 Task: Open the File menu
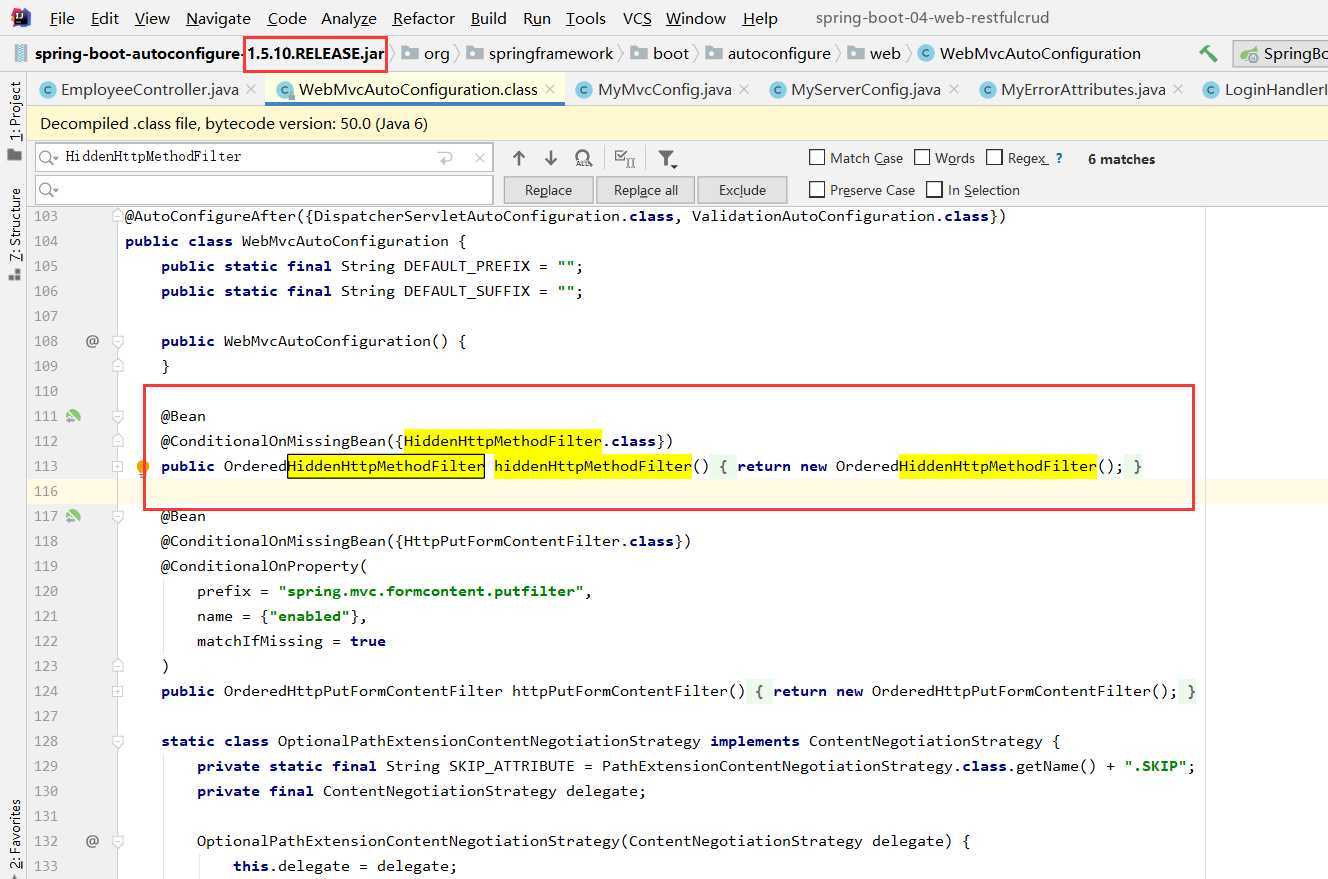[x=62, y=18]
